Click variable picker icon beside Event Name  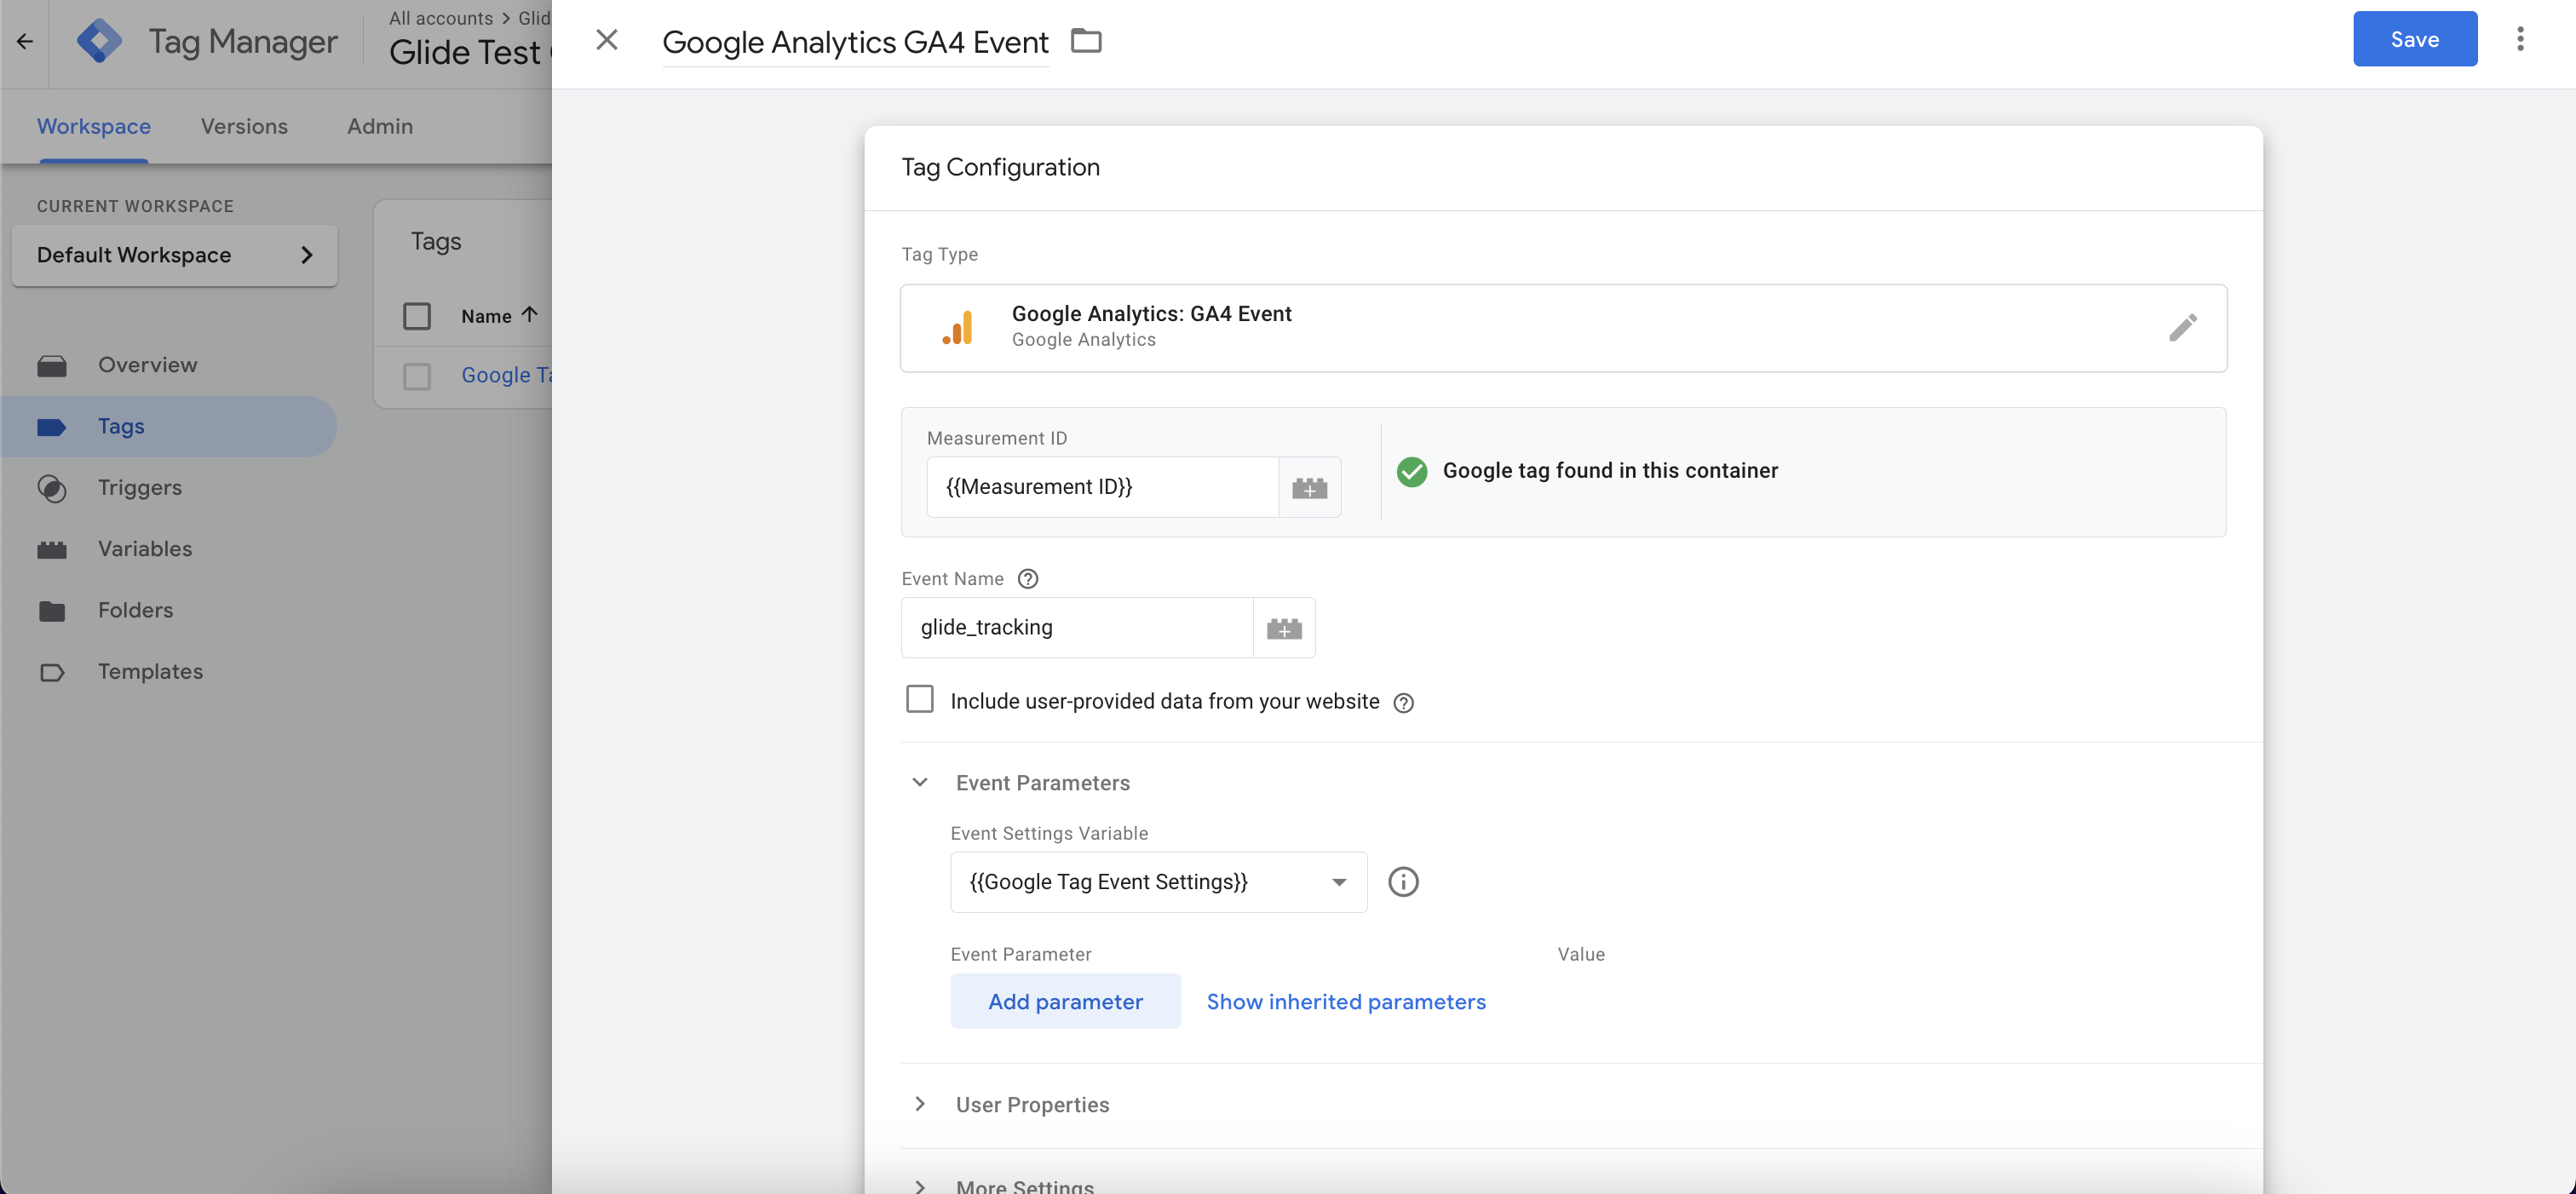1283,628
